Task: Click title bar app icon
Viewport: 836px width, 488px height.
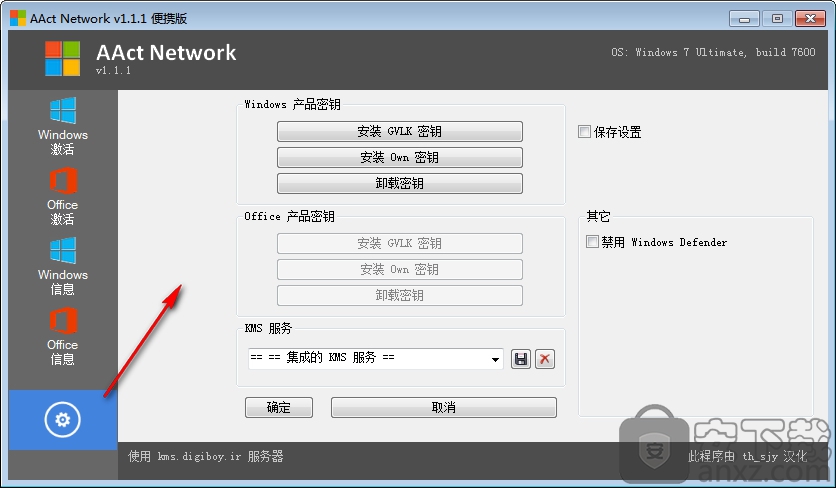Action: click(18, 18)
